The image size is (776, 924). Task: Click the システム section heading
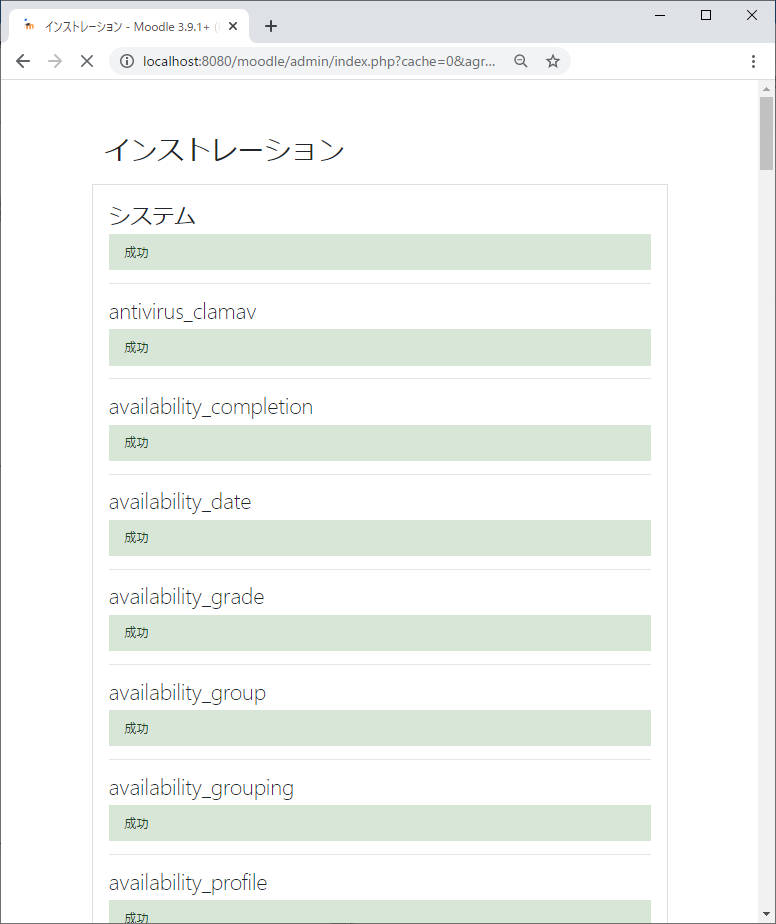(152, 214)
